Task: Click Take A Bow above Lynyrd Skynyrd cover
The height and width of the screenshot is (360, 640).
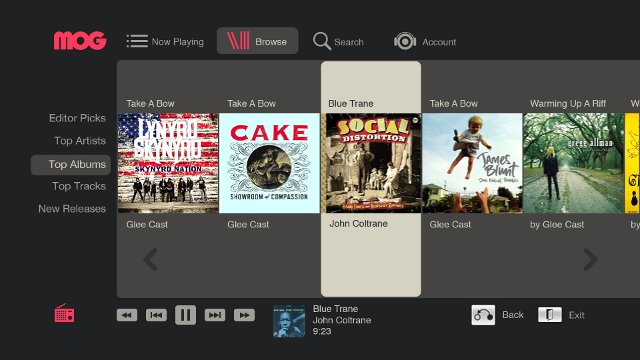Action: (x=151, y=104)
